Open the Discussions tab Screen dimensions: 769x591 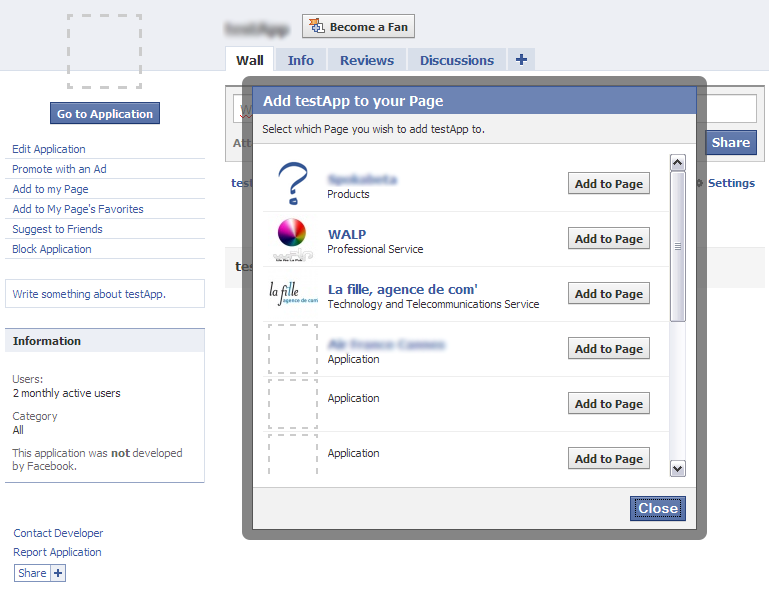tap(457, 60)
